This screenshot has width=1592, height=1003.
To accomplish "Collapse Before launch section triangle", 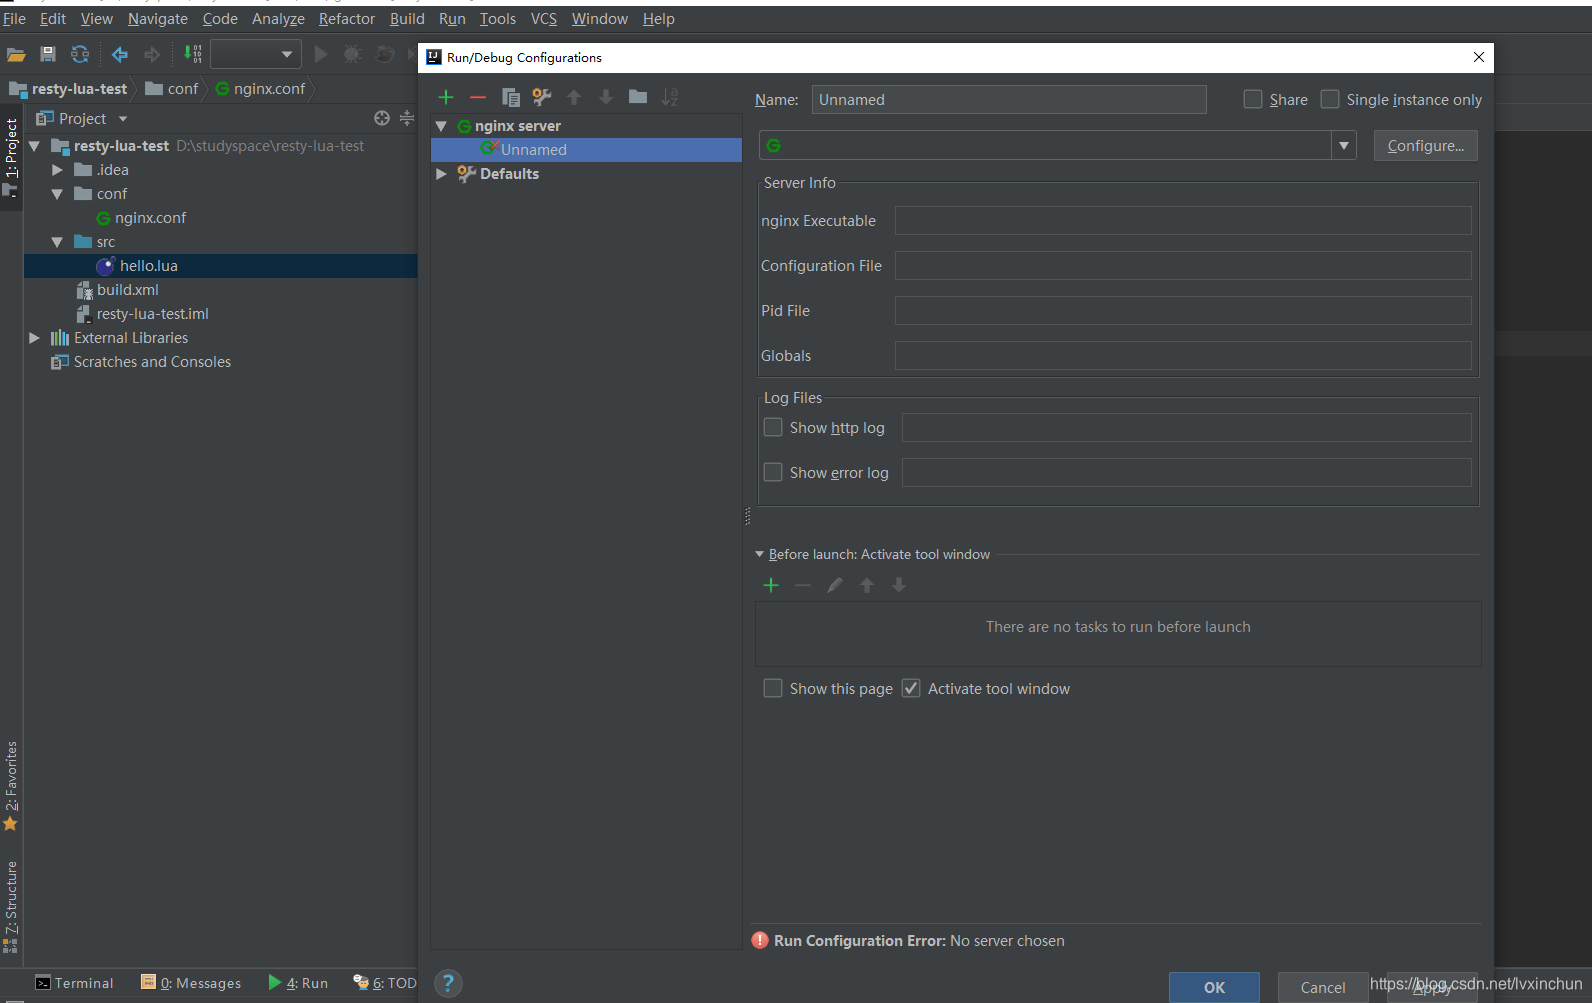I will (x=759, y=554).
